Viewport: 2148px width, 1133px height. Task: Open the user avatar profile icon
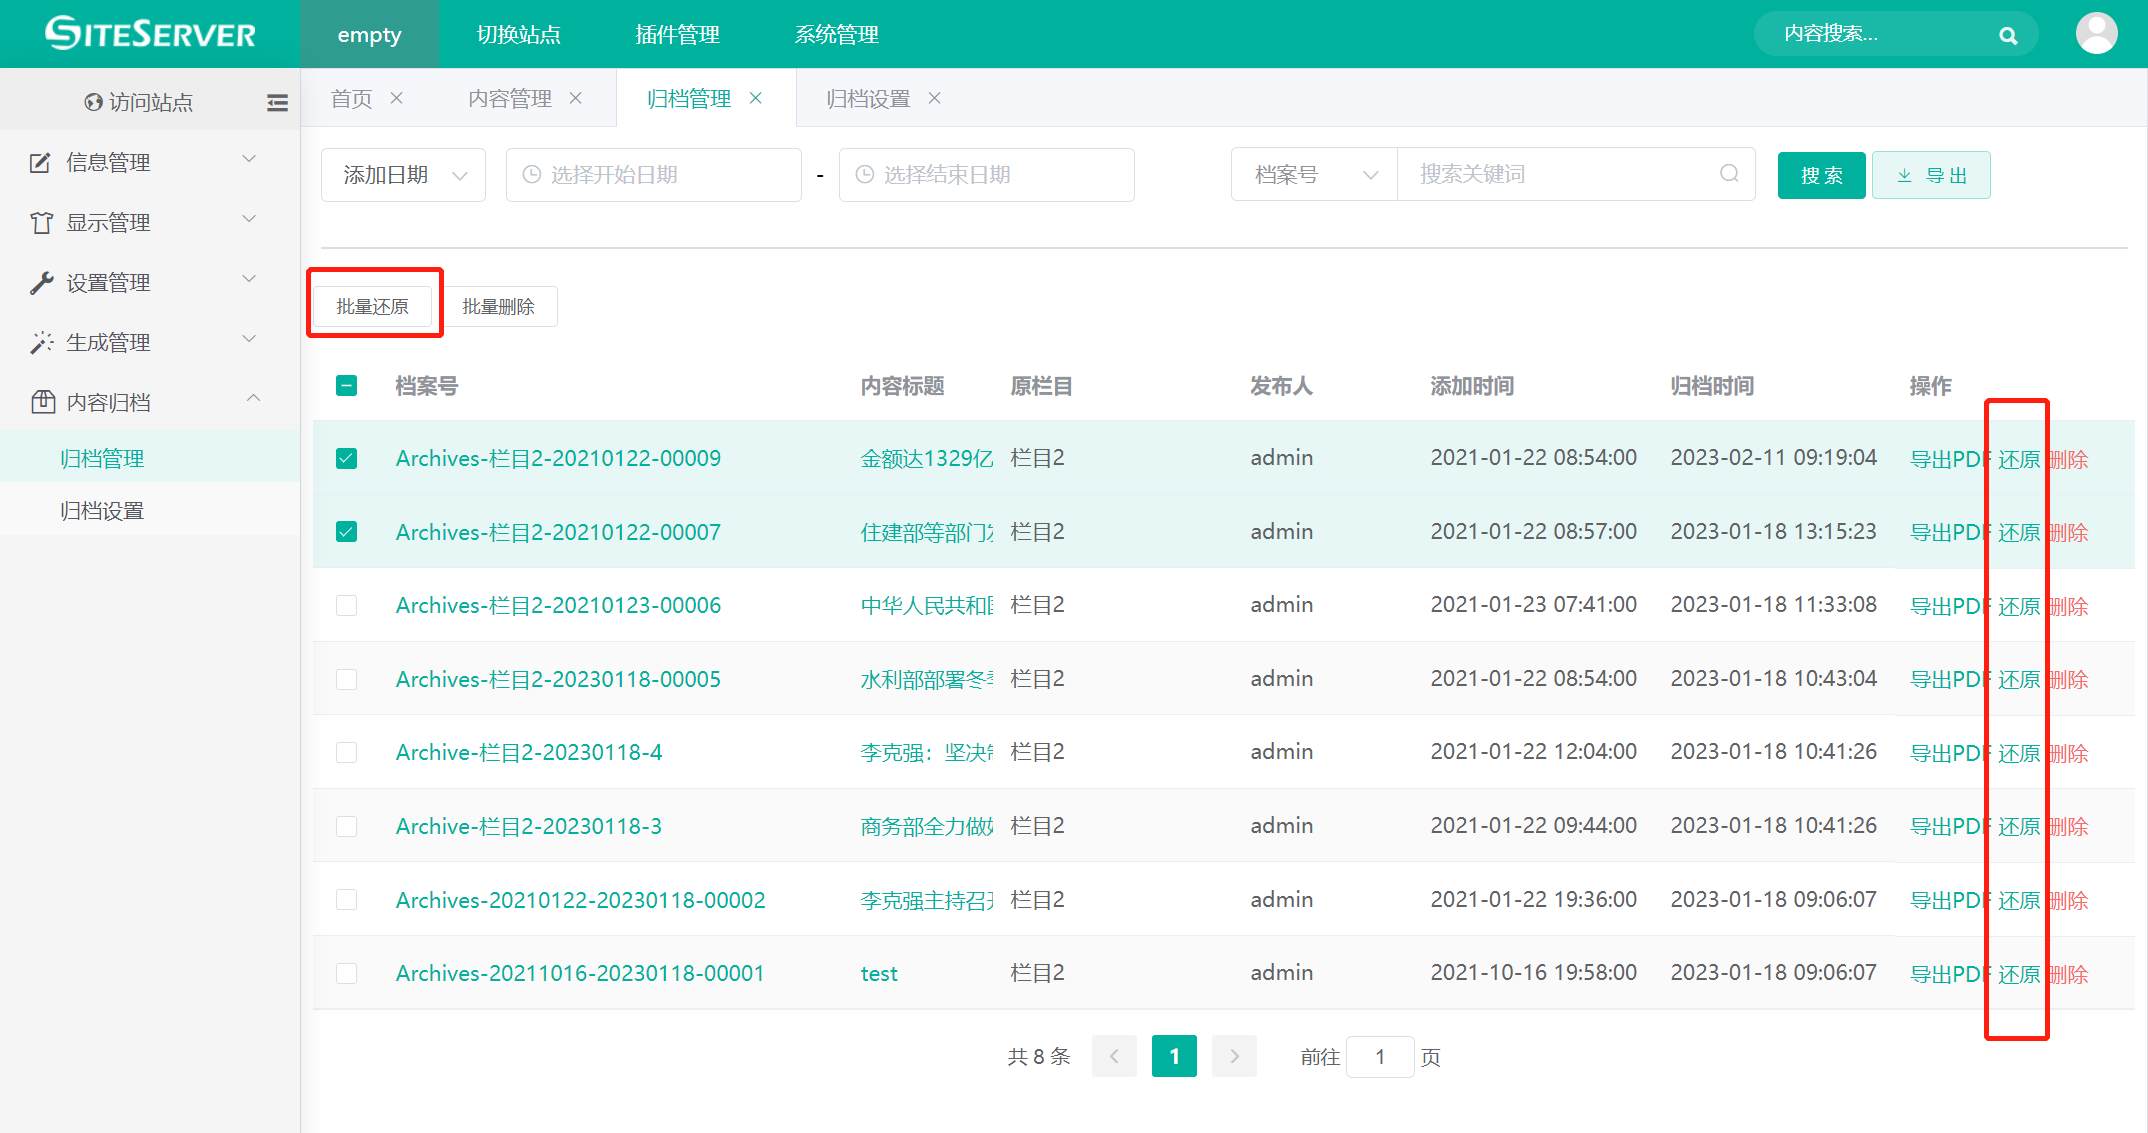[x=2096, y=34]
